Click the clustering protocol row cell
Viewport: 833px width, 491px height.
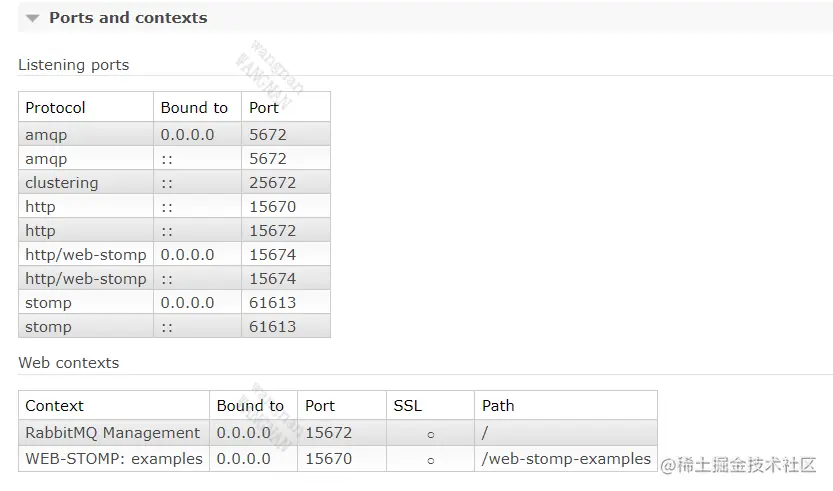[x=86, y=182]
